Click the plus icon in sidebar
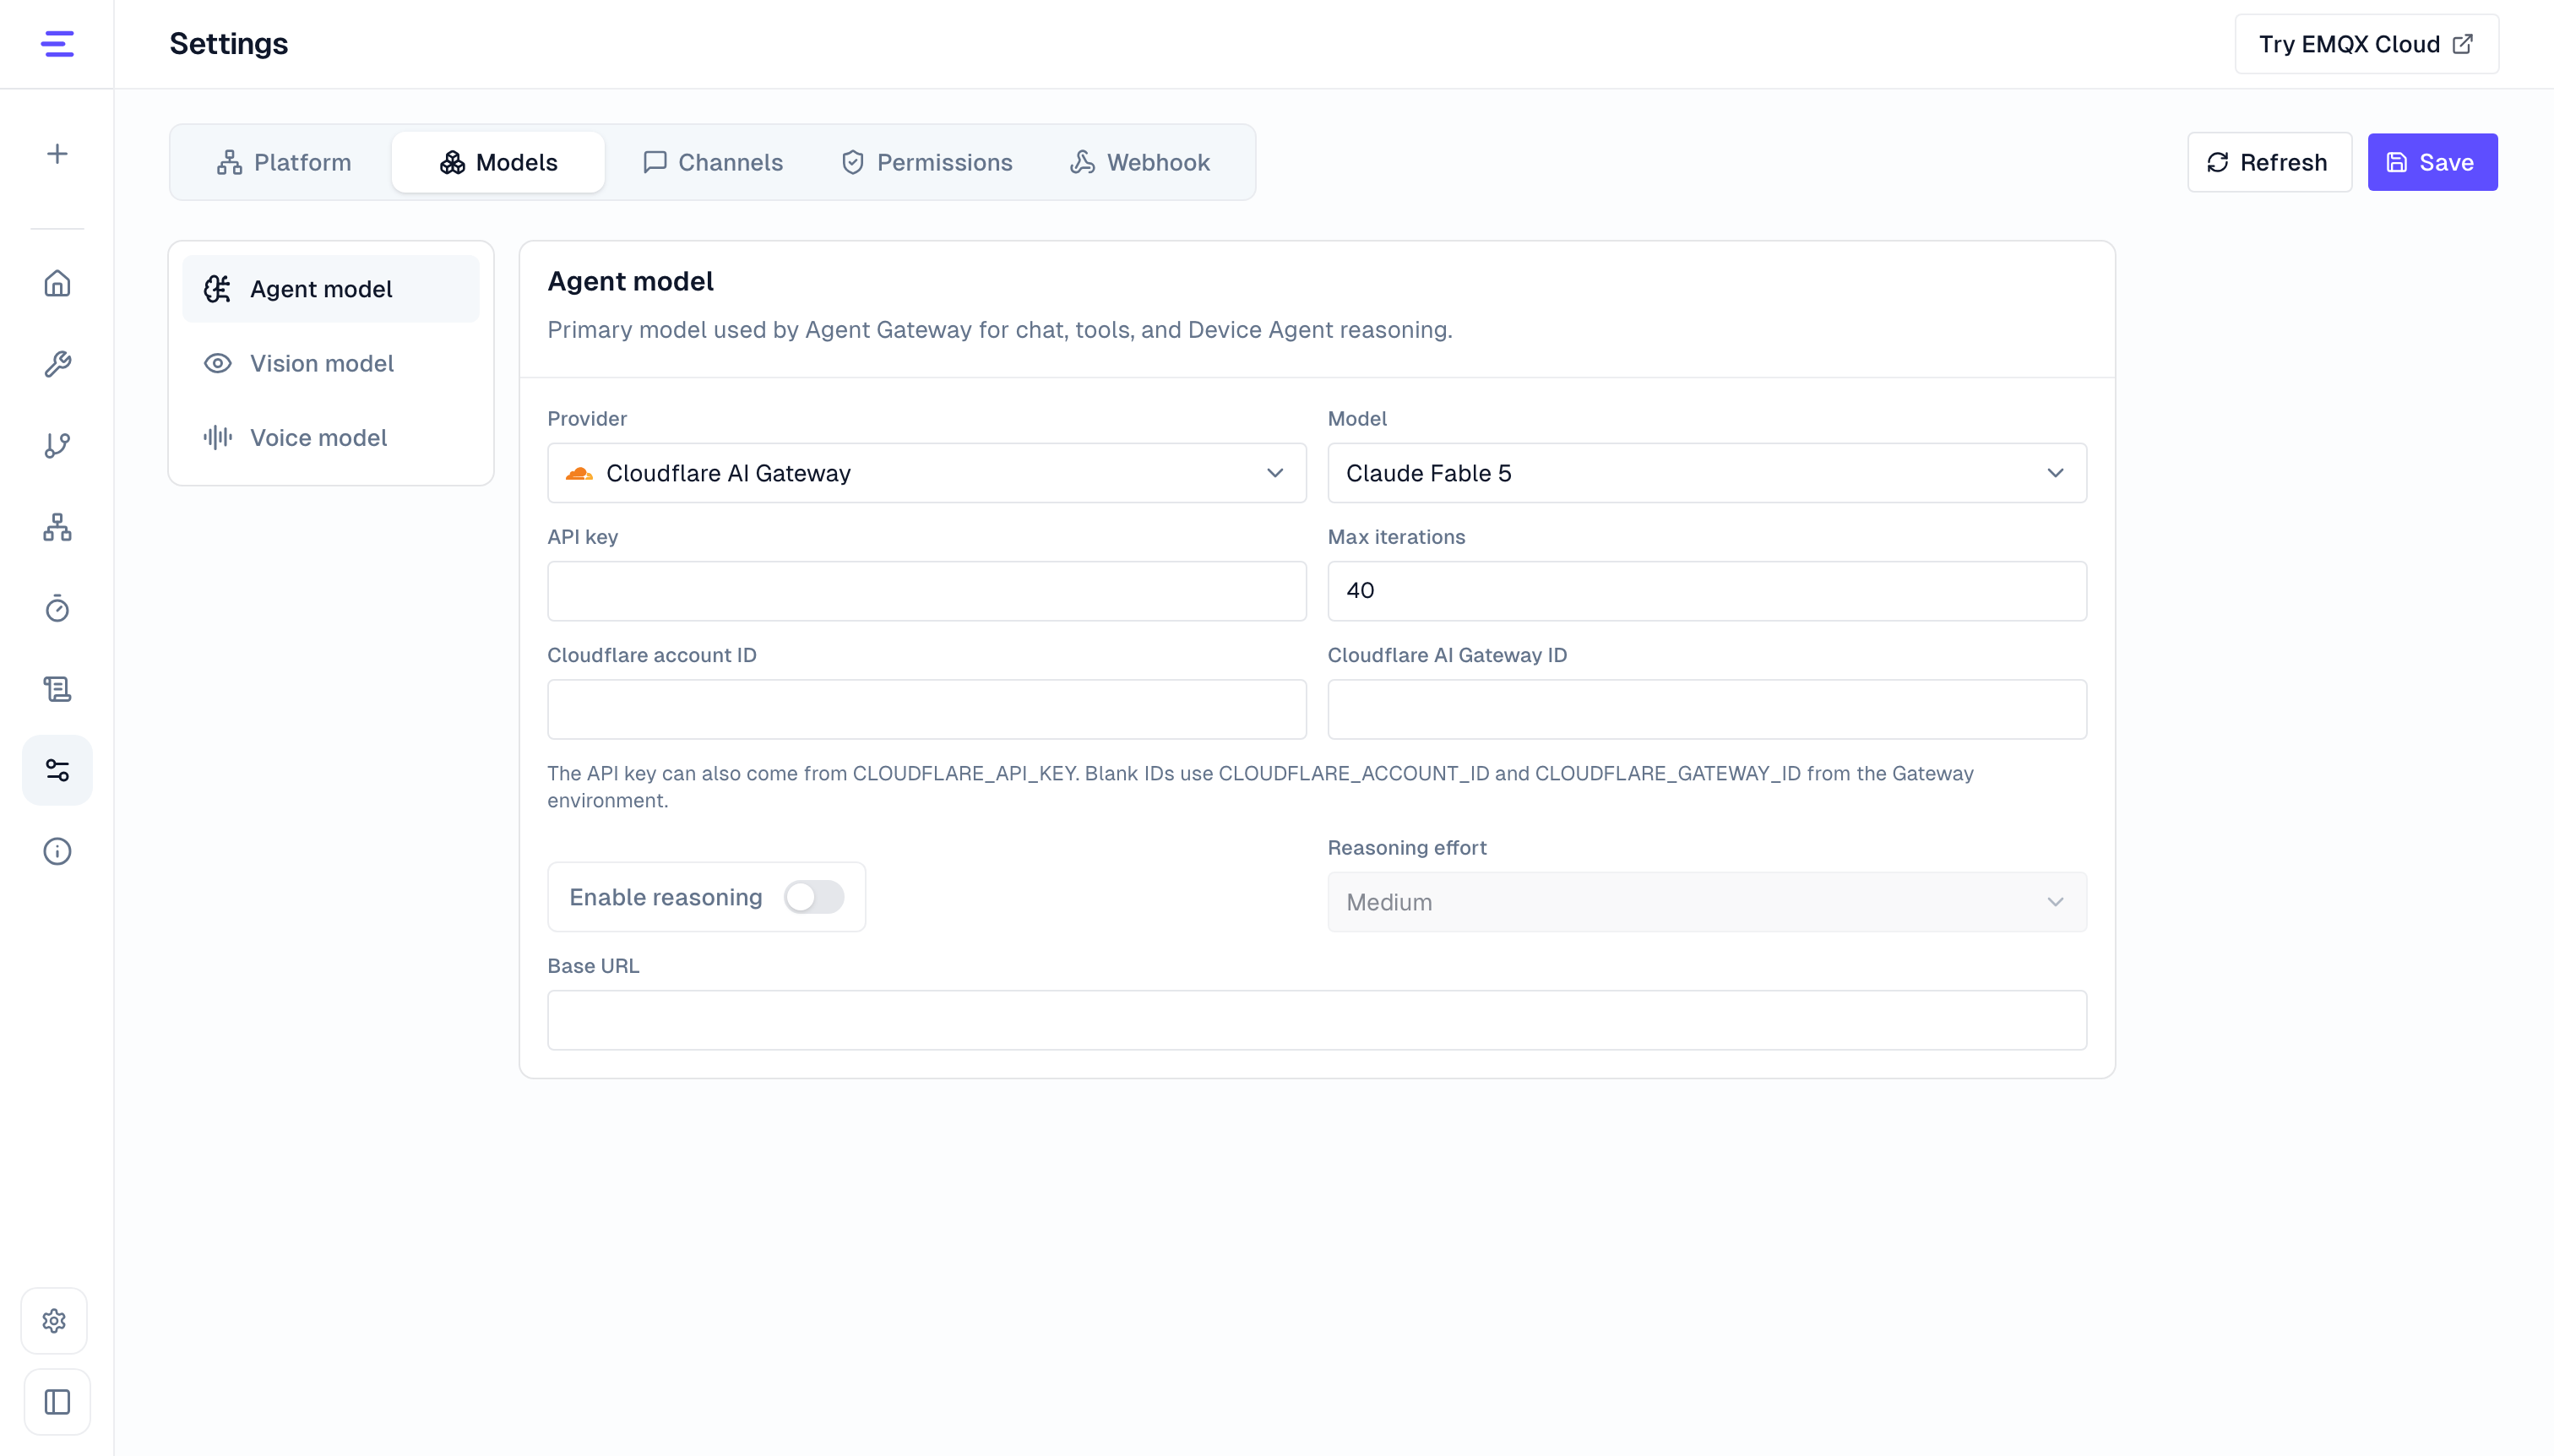 (57, 154)
